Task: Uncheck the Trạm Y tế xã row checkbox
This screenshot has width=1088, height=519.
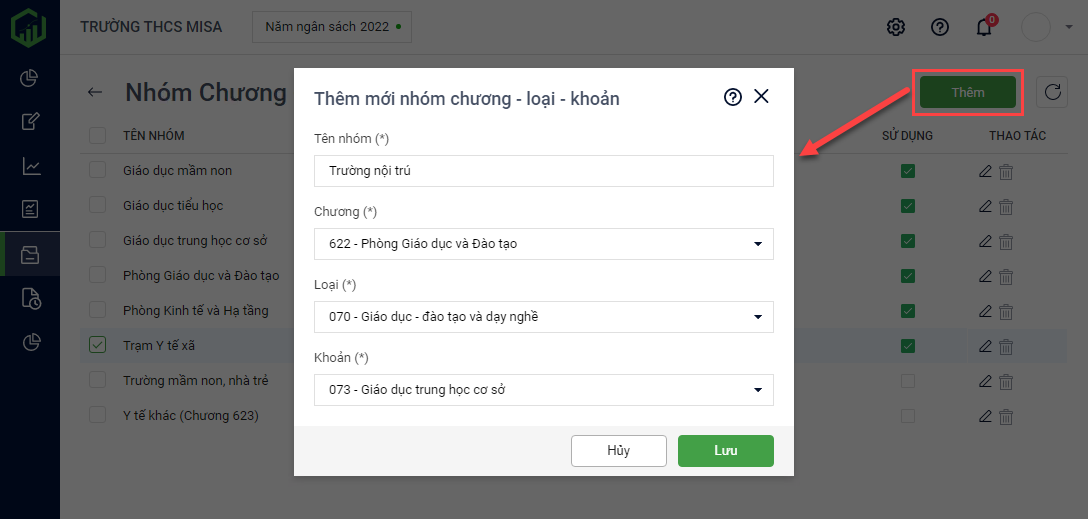Action: pyautogui.click(x=97, y=345)
